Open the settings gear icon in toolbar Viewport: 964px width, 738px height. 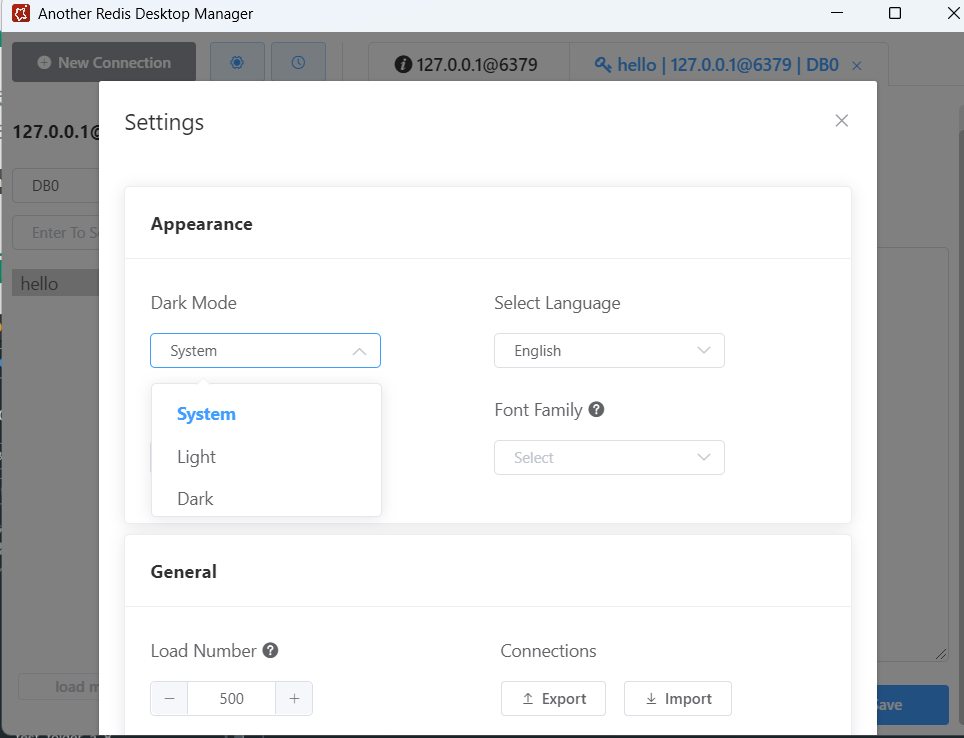click(x=237, y=62)
